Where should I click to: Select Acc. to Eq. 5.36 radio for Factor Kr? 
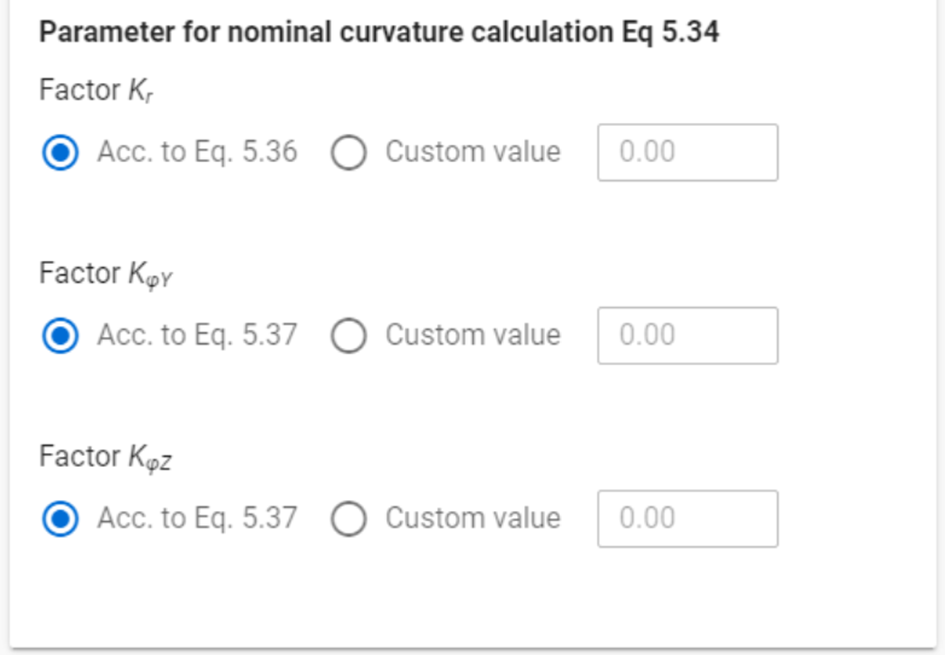(x=60, y=152)
